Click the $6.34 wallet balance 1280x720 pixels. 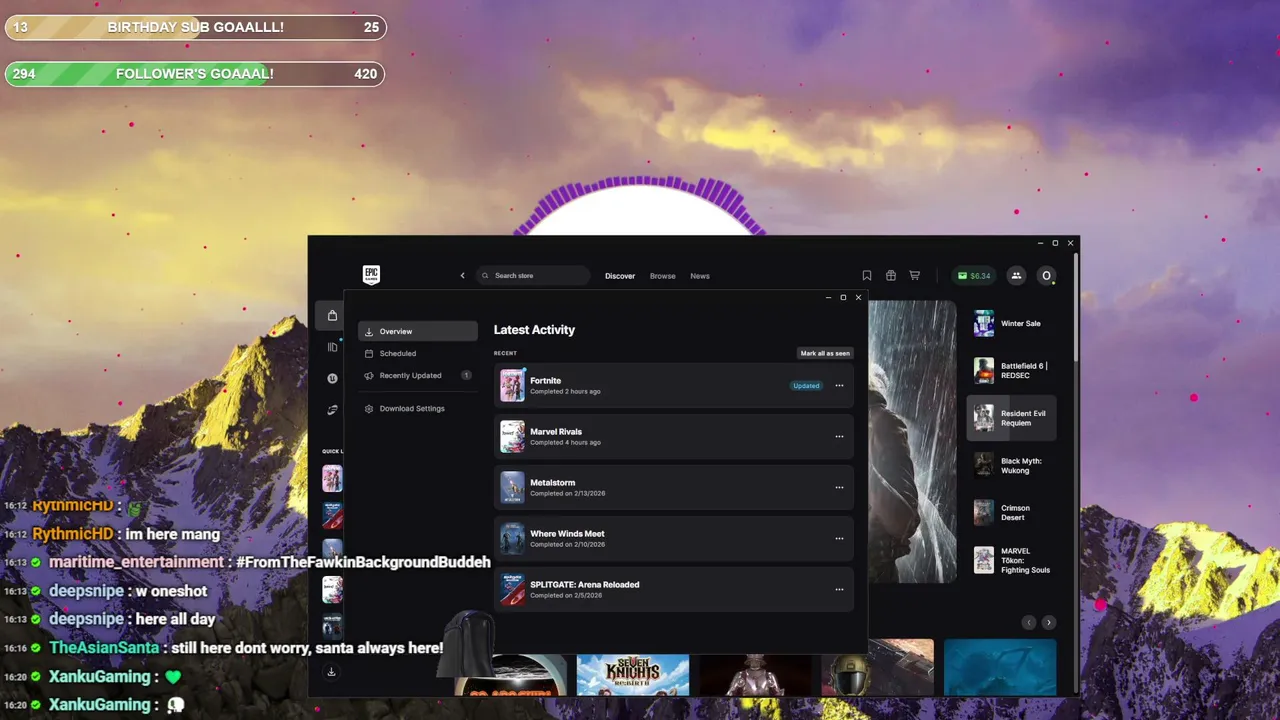974,276
